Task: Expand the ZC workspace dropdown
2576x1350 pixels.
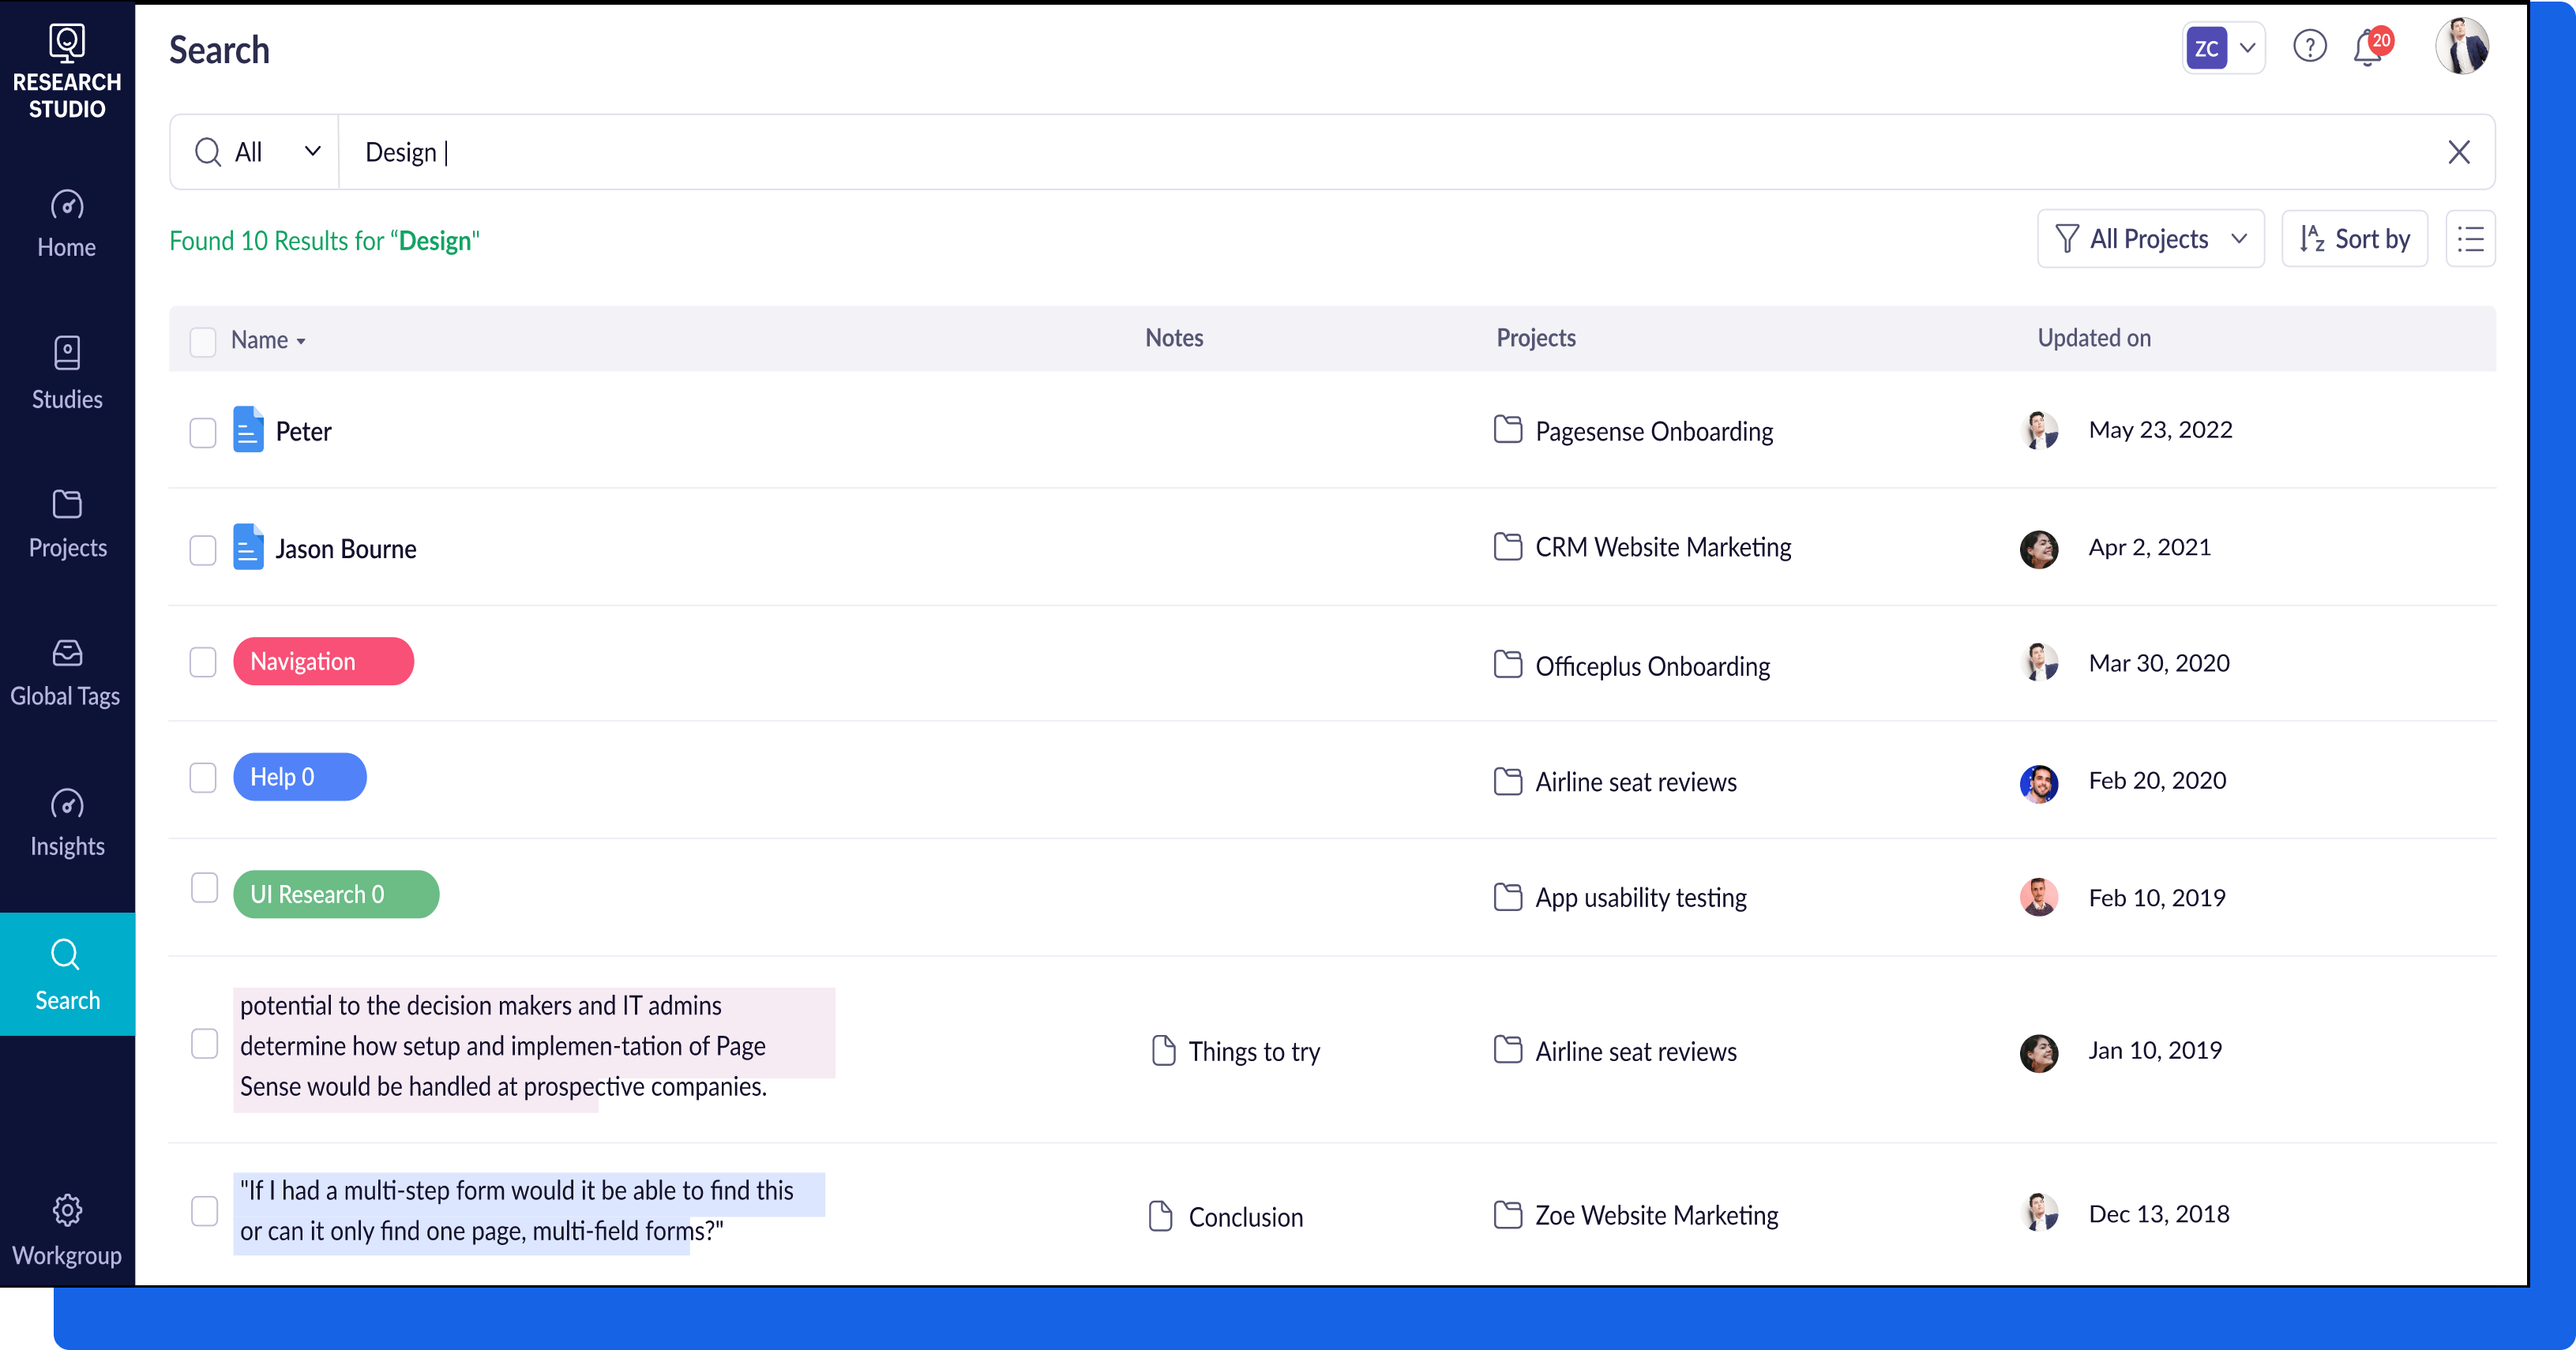Action: tap(2222, 47)
